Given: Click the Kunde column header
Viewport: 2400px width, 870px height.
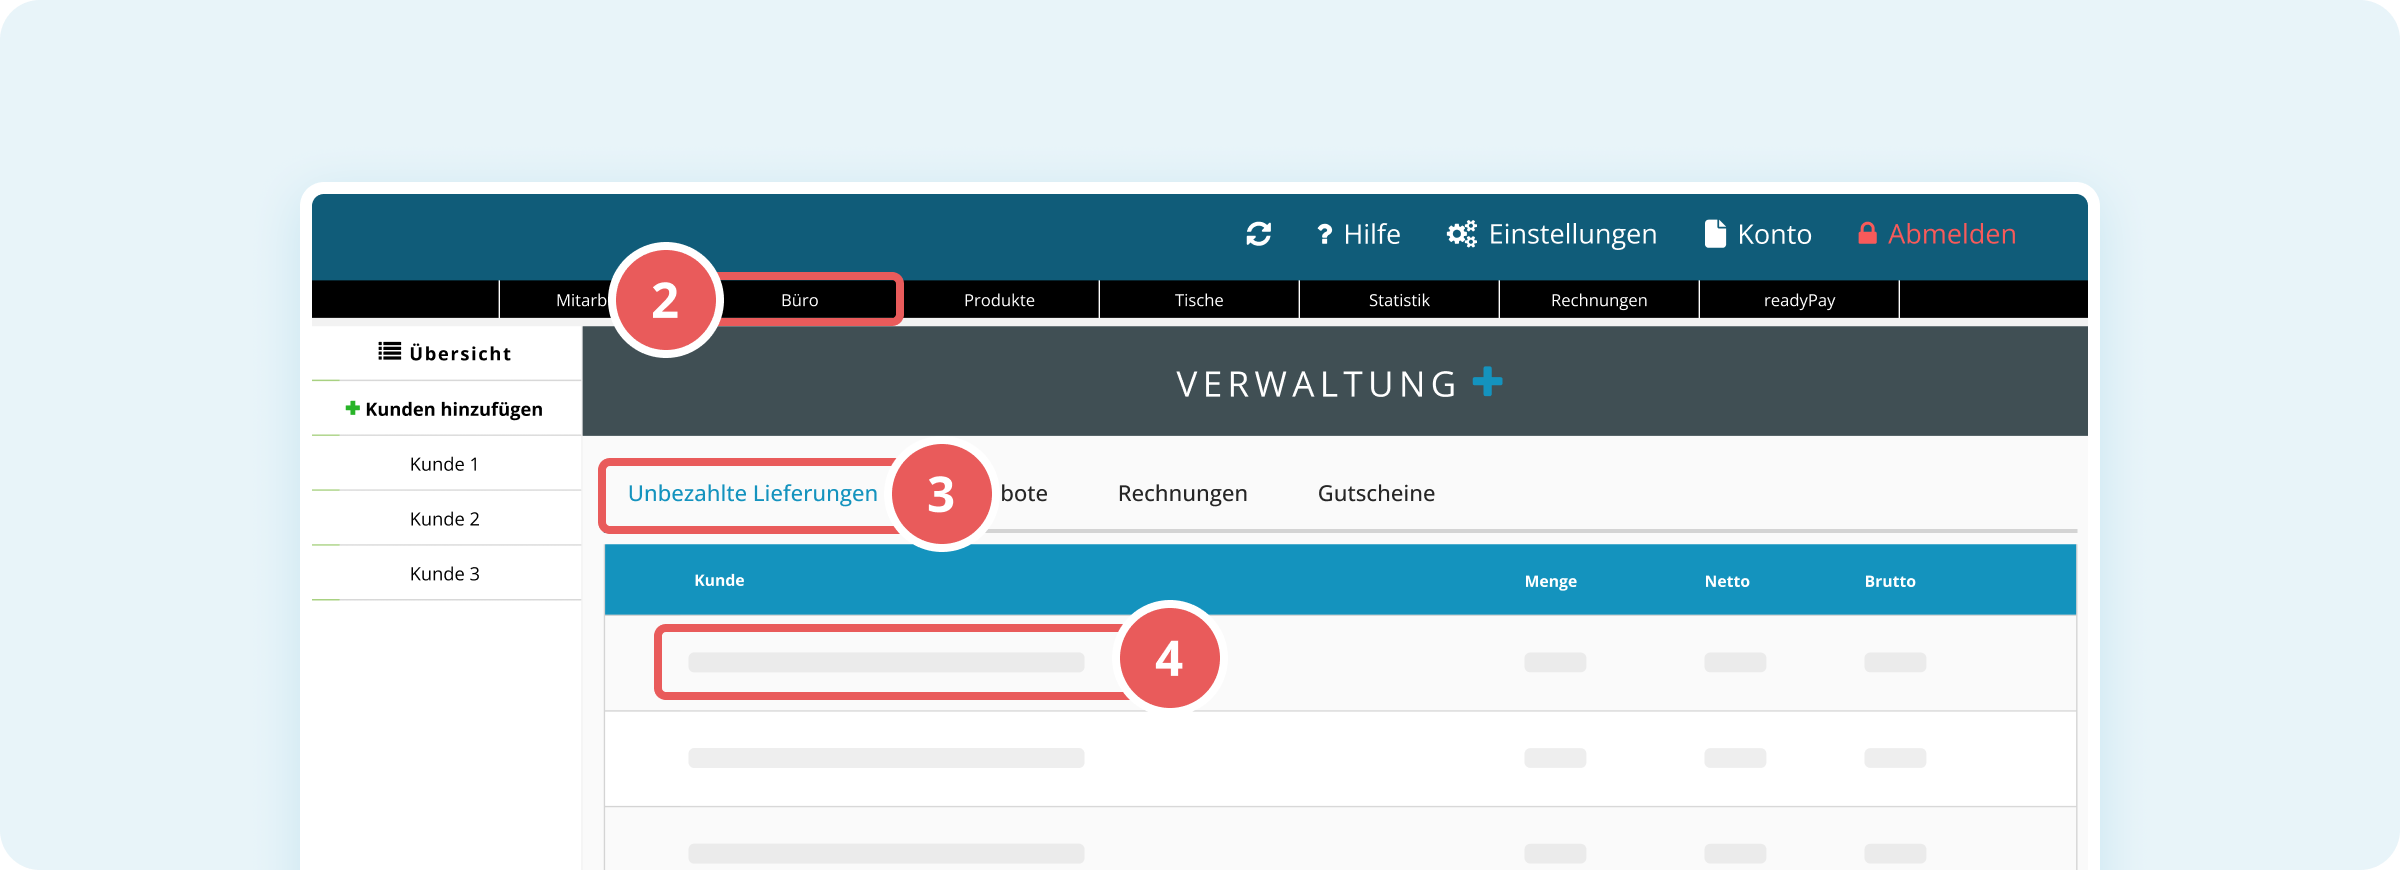Looking at the screenshot, I should click(719, 580).
